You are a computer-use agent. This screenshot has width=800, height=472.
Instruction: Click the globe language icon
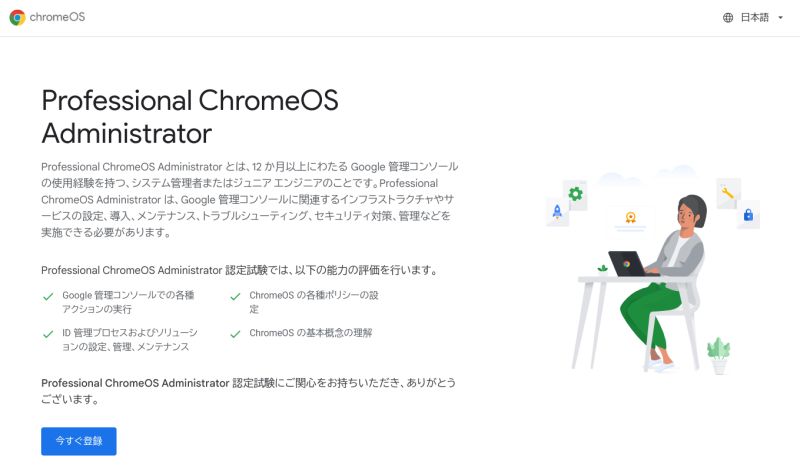pyautogui.click(x=728, y=18)
